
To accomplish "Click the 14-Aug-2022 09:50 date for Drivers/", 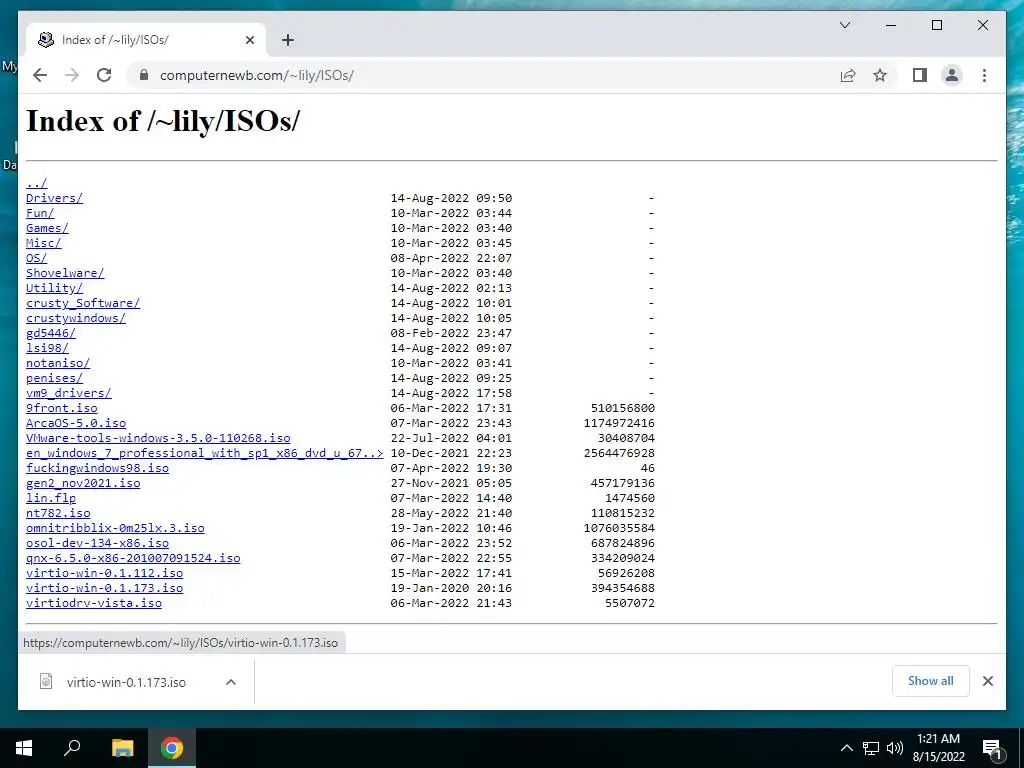I will click(x=451, y=198).
